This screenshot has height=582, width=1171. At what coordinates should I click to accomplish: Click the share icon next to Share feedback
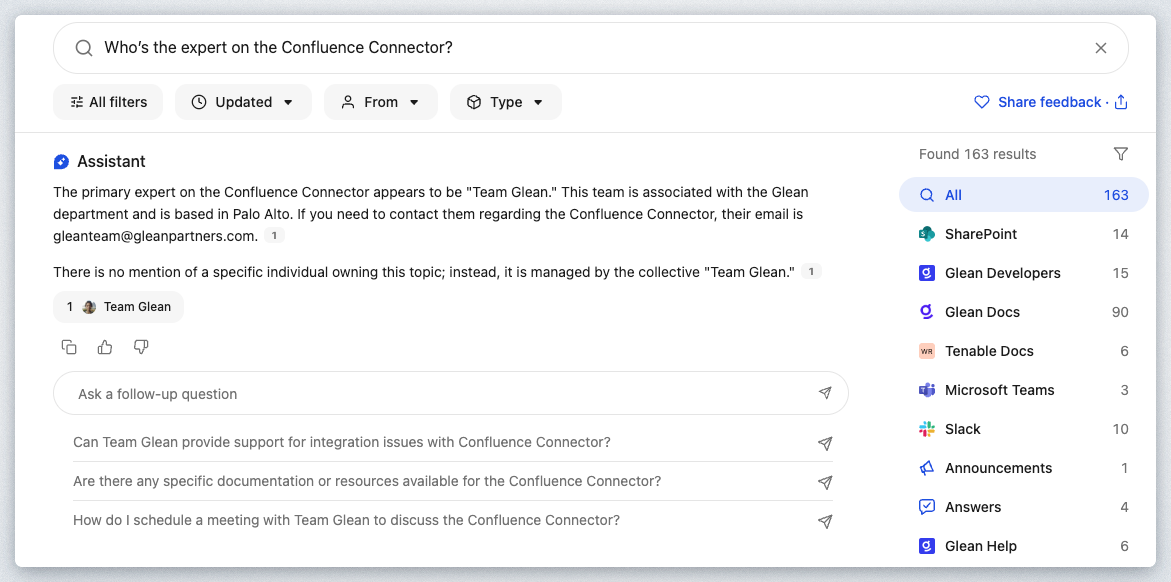coord(1121,102)
